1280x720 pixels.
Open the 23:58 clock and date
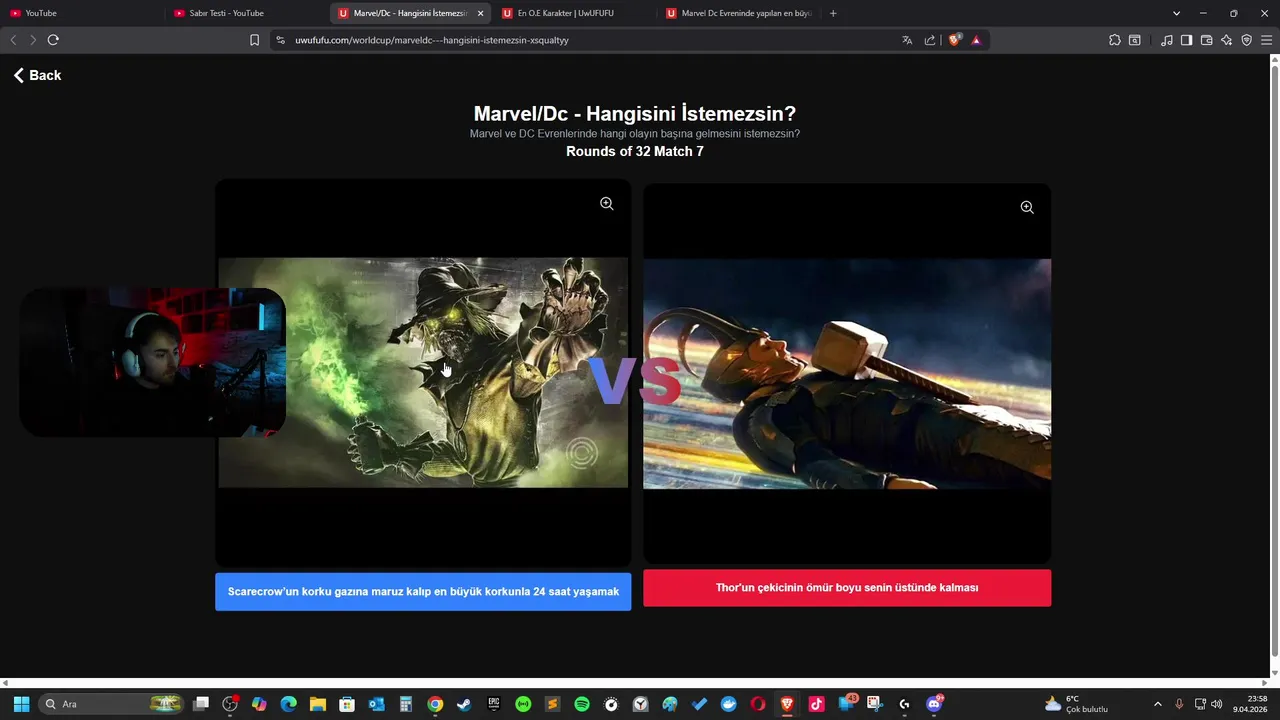1250,704
